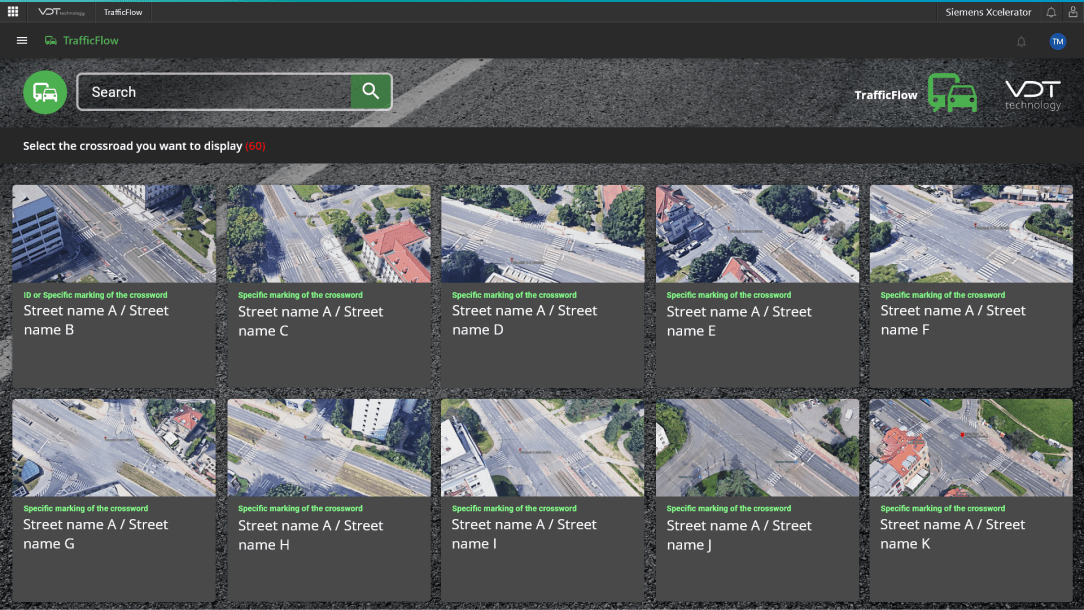This screenshot has height=610, width=1084.
Task: Open the user account icon at top right
Action: tap(1073, 12)
